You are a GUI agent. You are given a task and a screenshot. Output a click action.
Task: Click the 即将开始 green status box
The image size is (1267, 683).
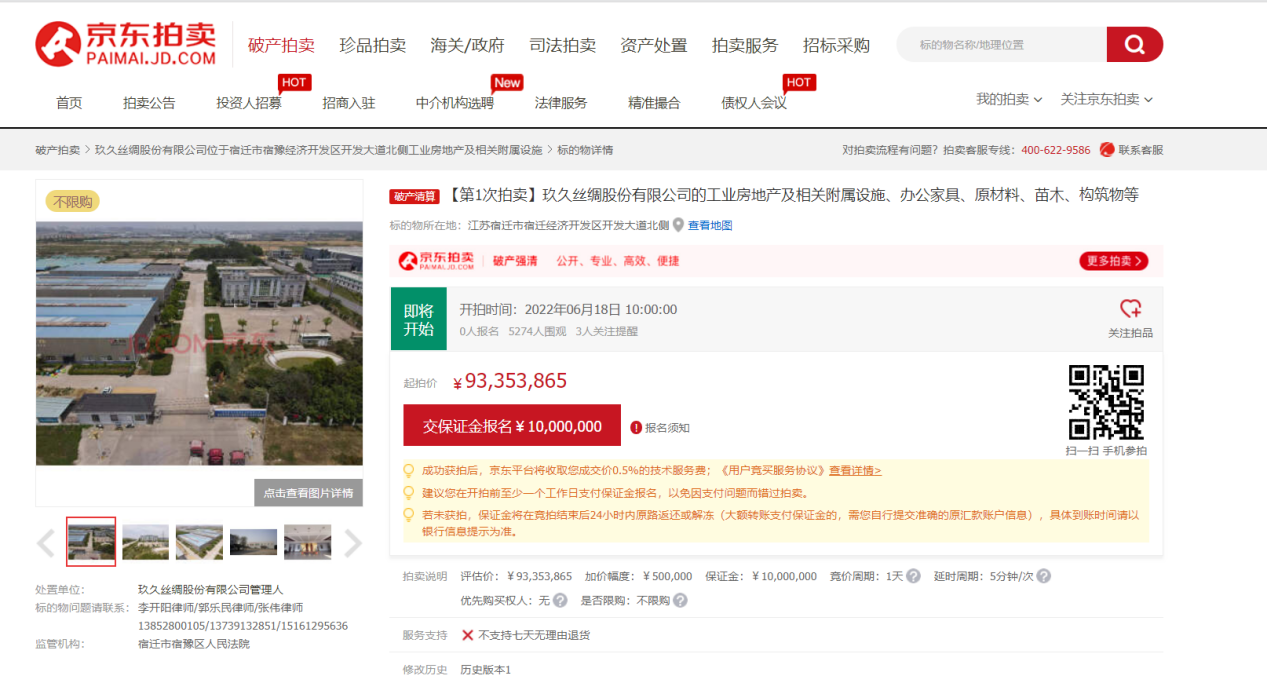(418, 319)
